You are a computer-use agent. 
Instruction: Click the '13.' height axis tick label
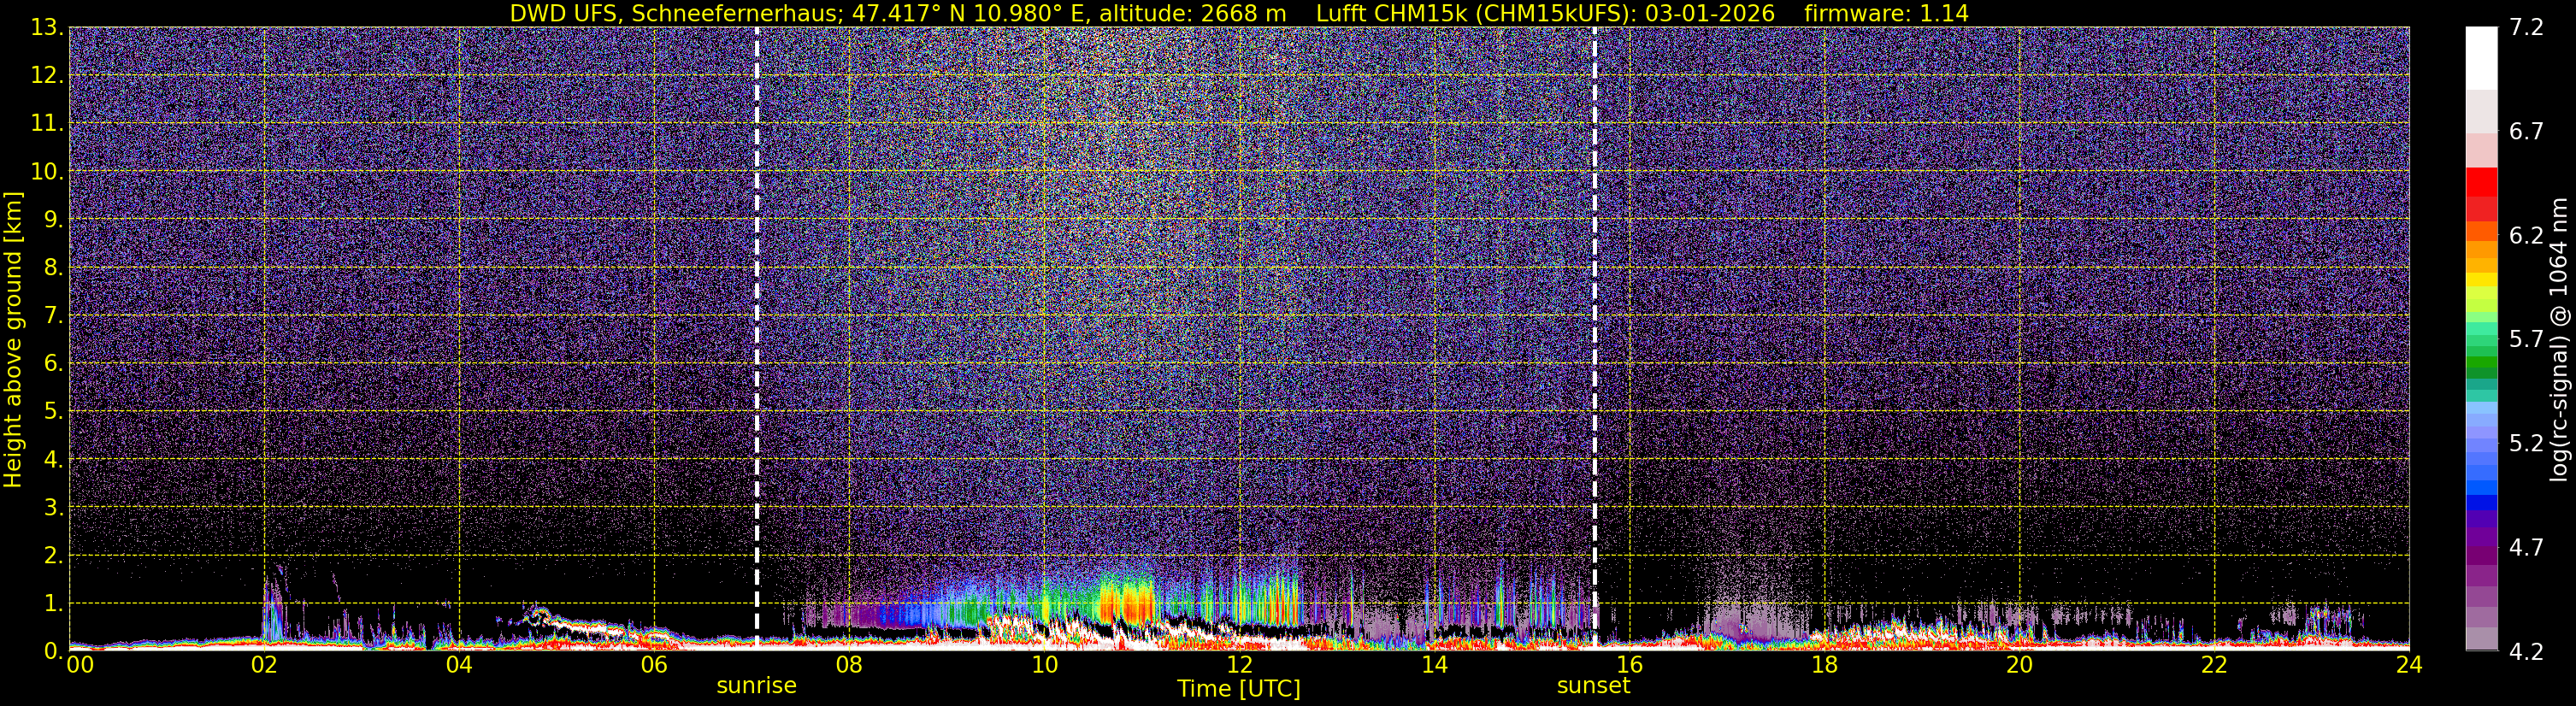click(x=47, y=28)
